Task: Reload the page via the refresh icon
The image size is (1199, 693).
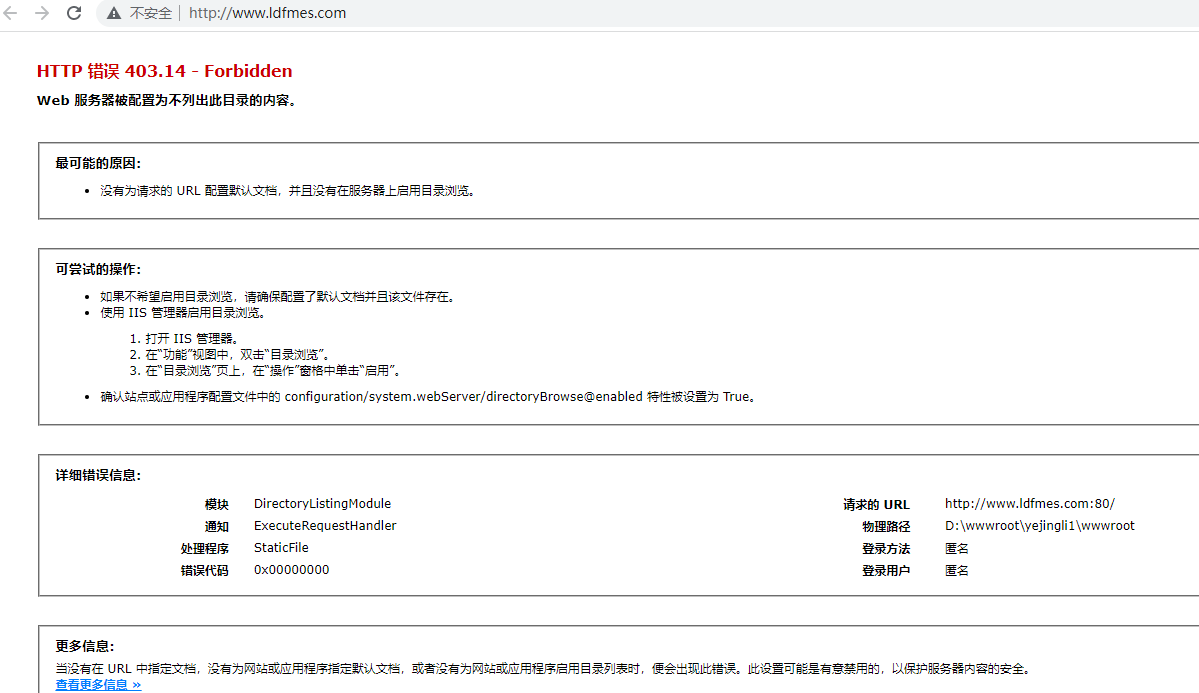Action: coord(73,13)
